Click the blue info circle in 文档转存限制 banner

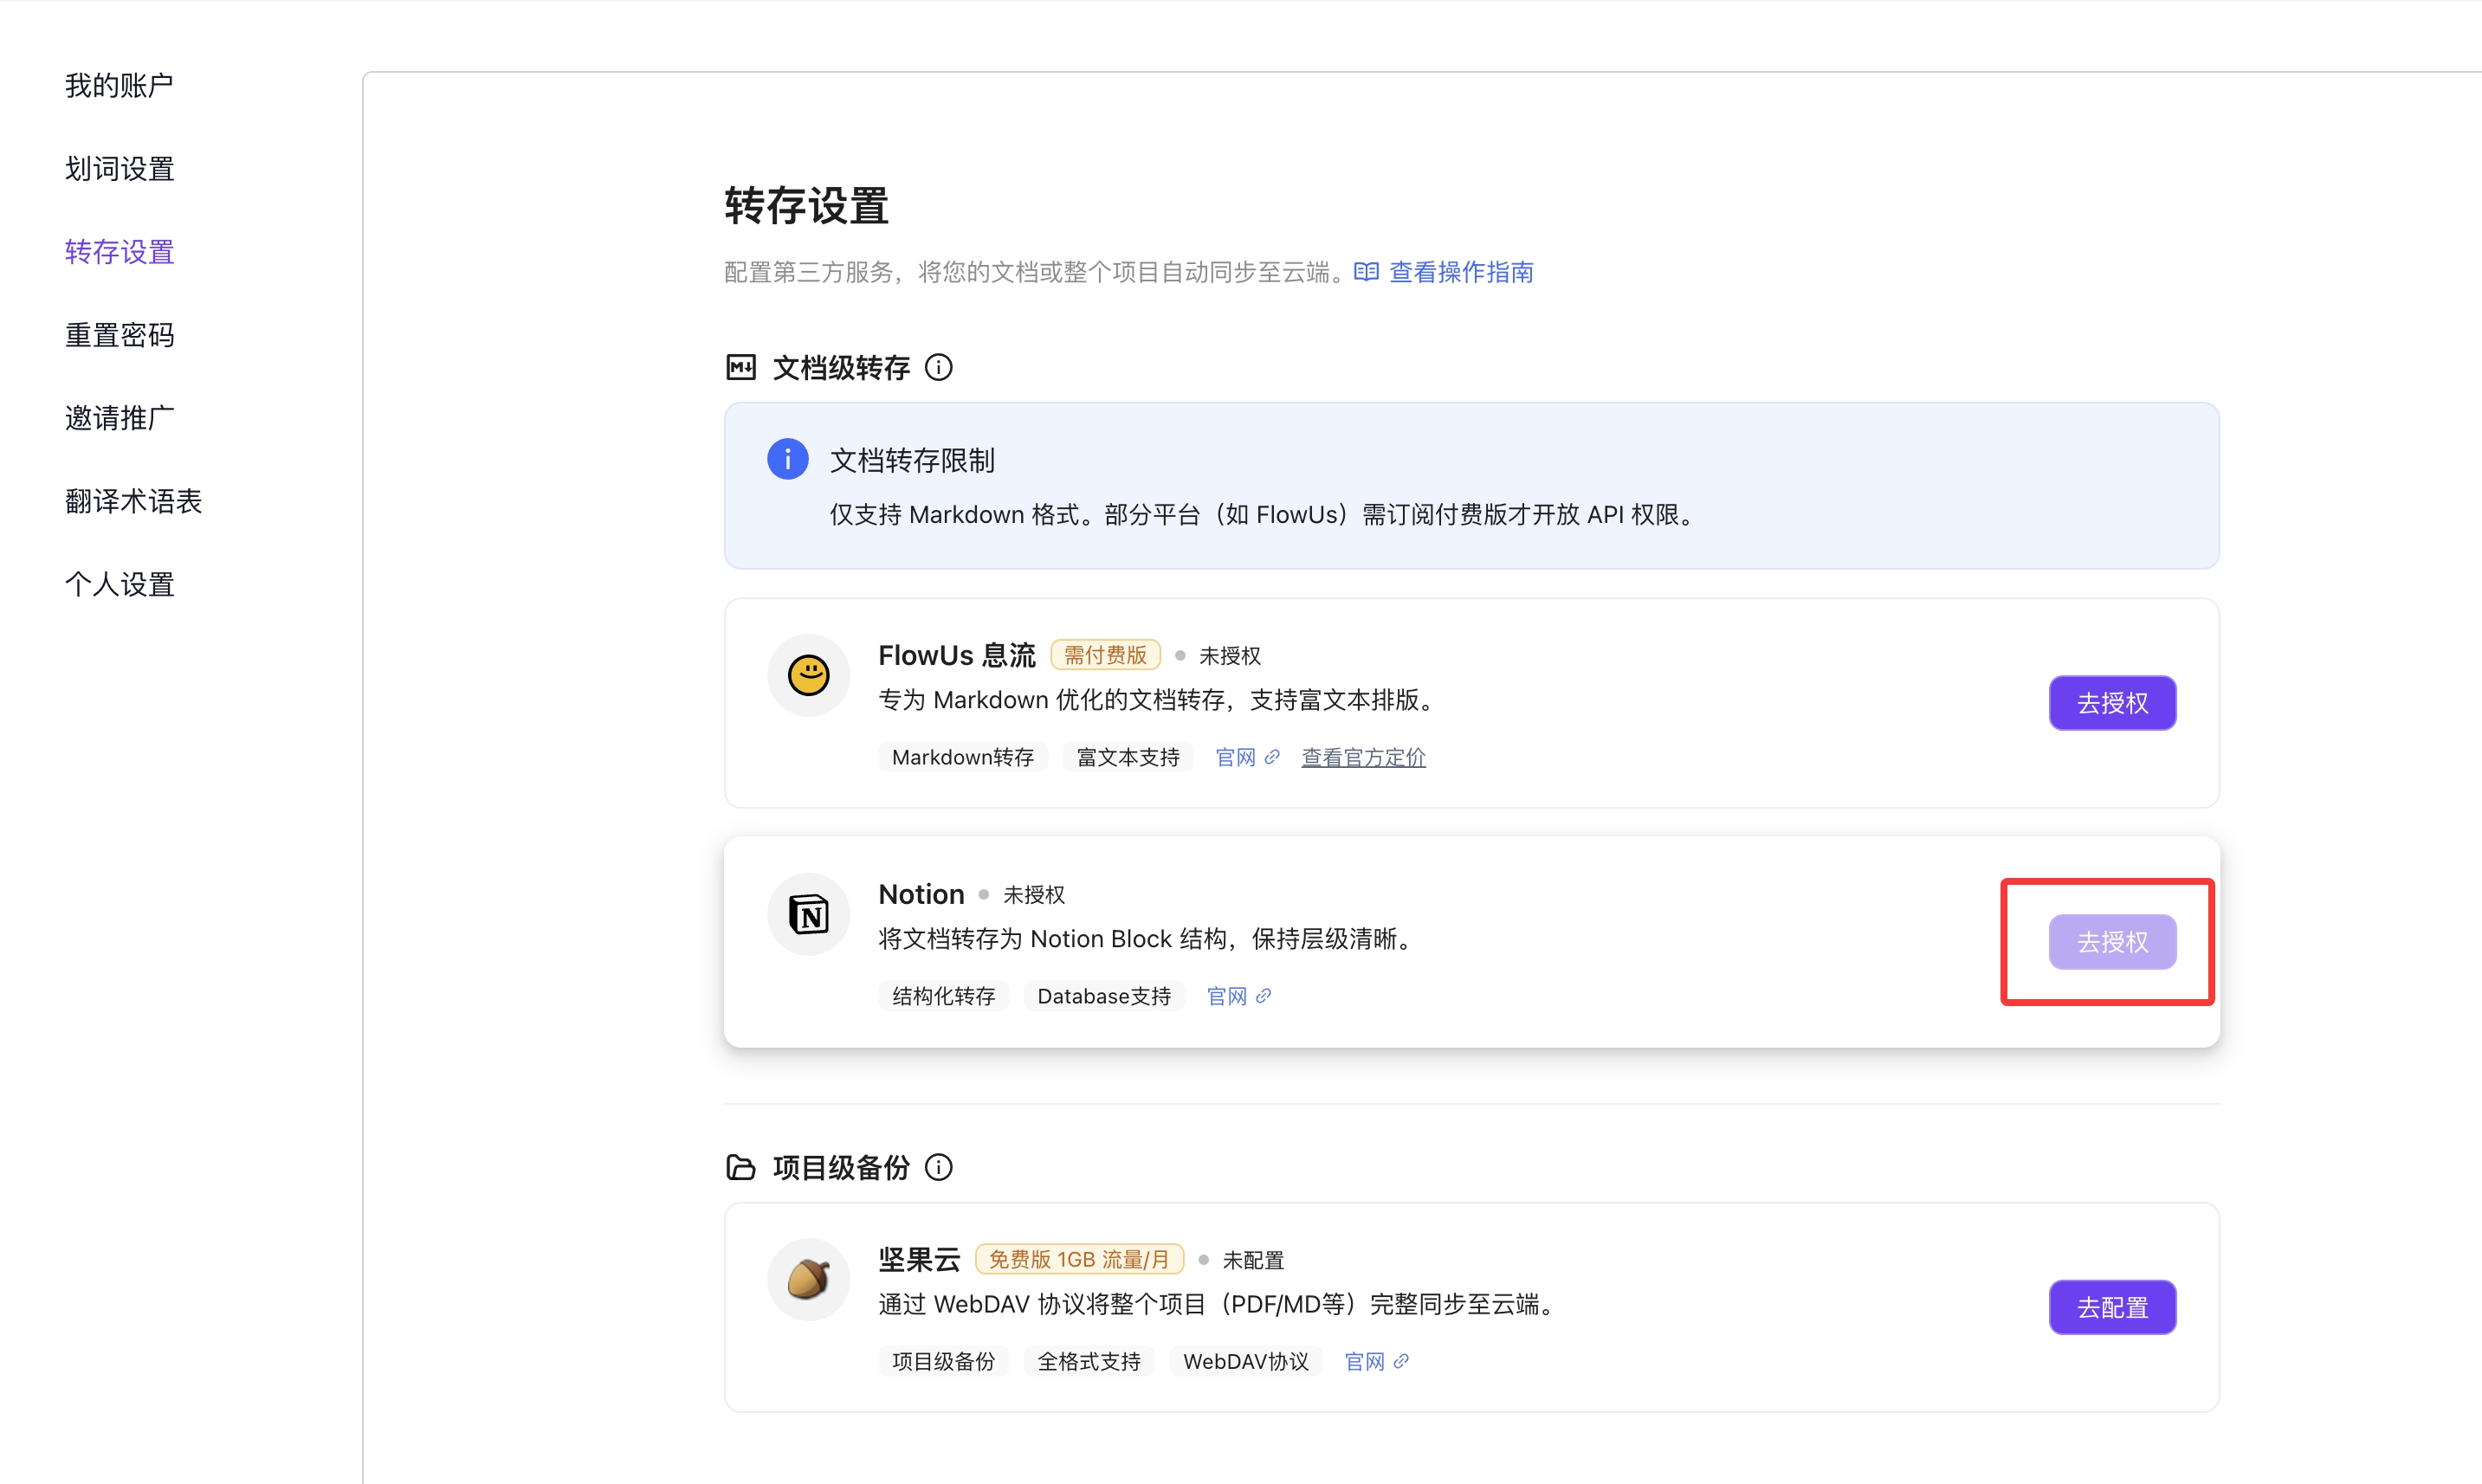pyautogui.click(x=787, y=458)
